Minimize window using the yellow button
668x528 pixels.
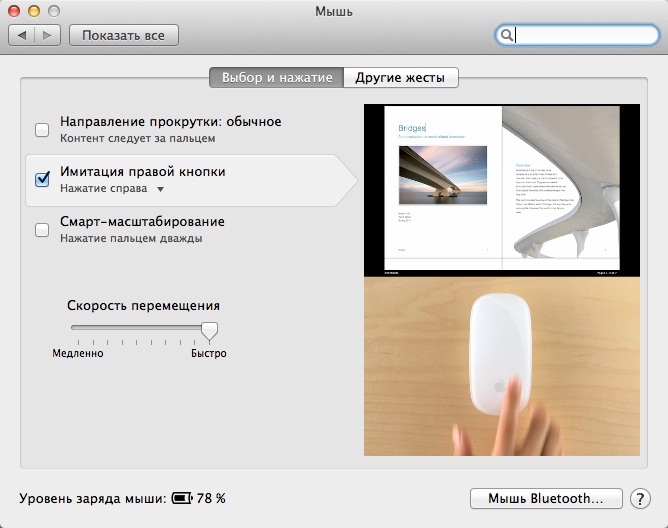tap(33, 10)
